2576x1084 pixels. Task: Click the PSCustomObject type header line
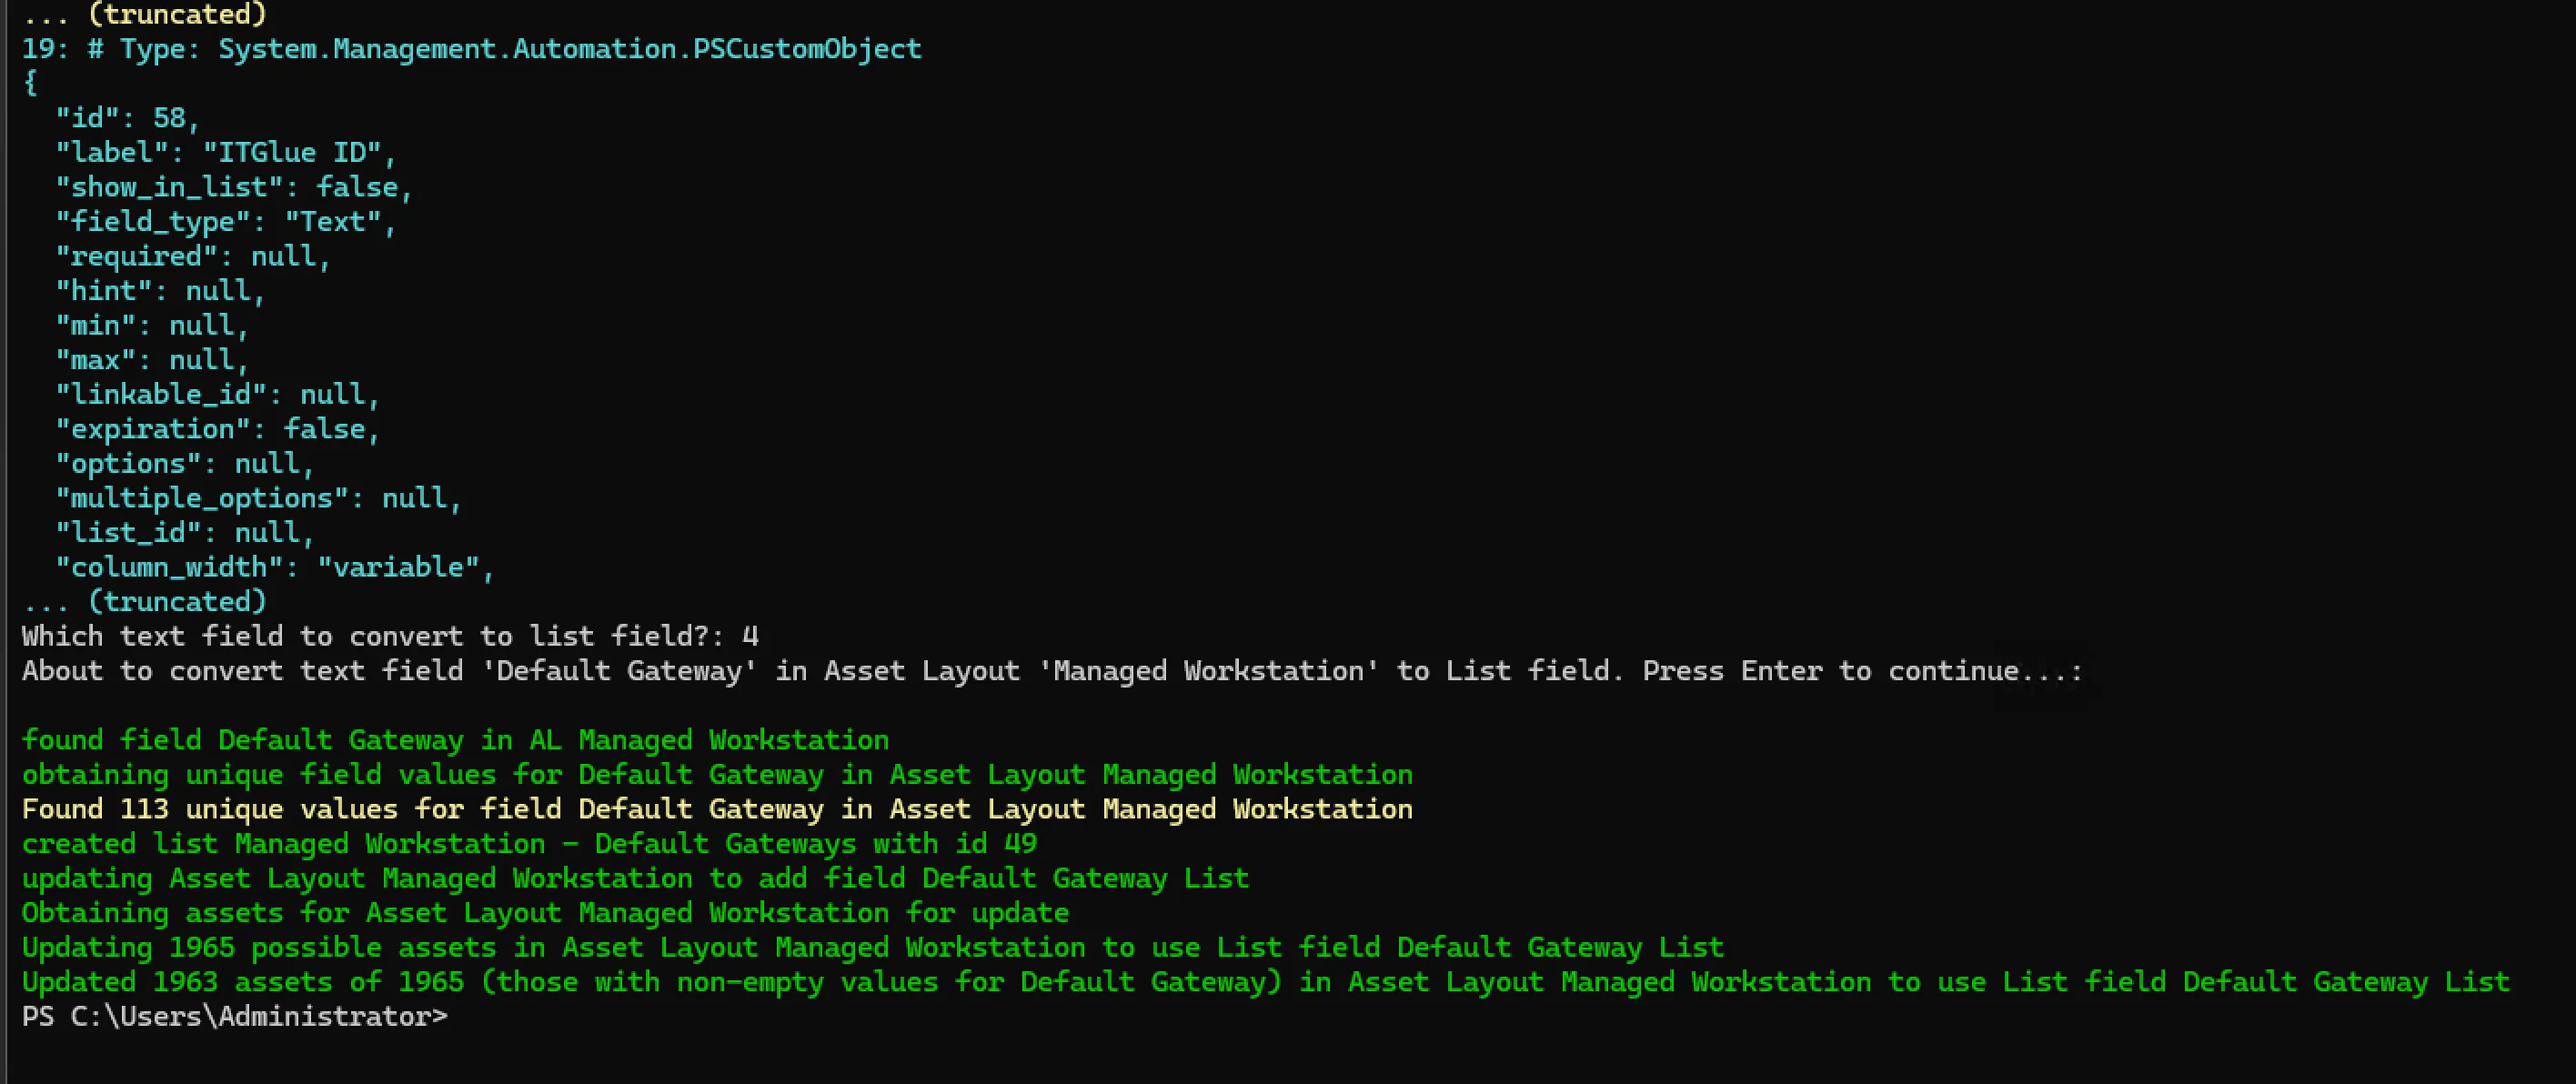coord(471,49)
